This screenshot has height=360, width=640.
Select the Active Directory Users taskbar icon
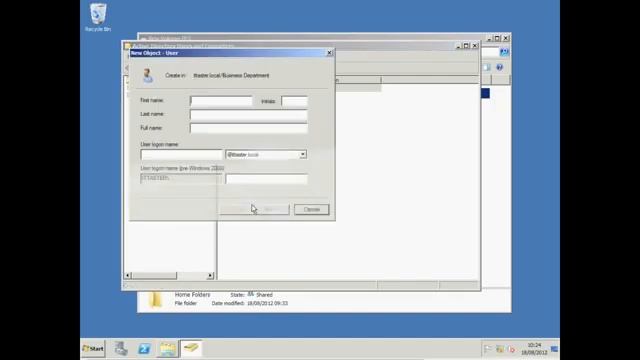point(191,348)
